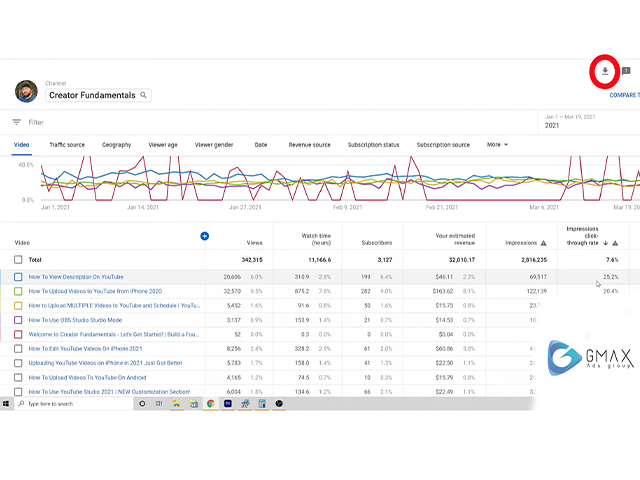Switch to Subscription status tab
Screen dimensions: 640x480
tap(373, 145)
